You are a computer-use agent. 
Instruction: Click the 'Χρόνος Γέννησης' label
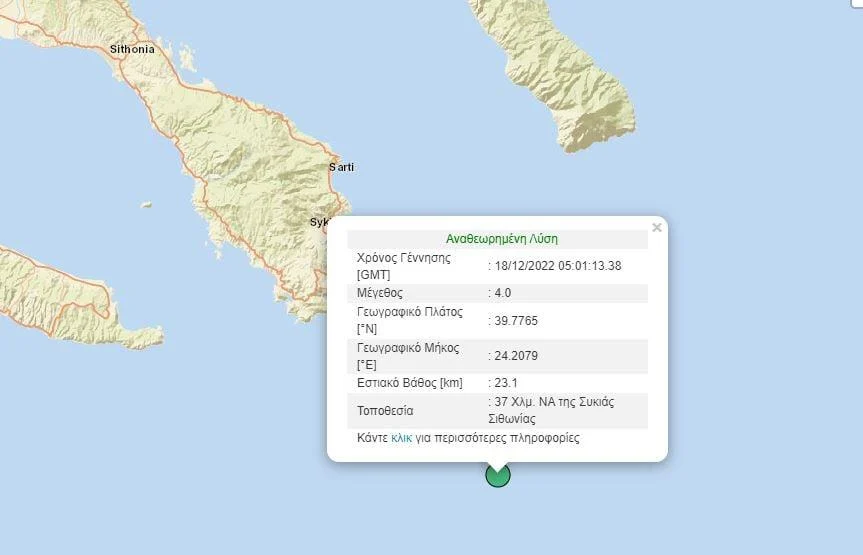pyautogui.click(x=404, y=258)
